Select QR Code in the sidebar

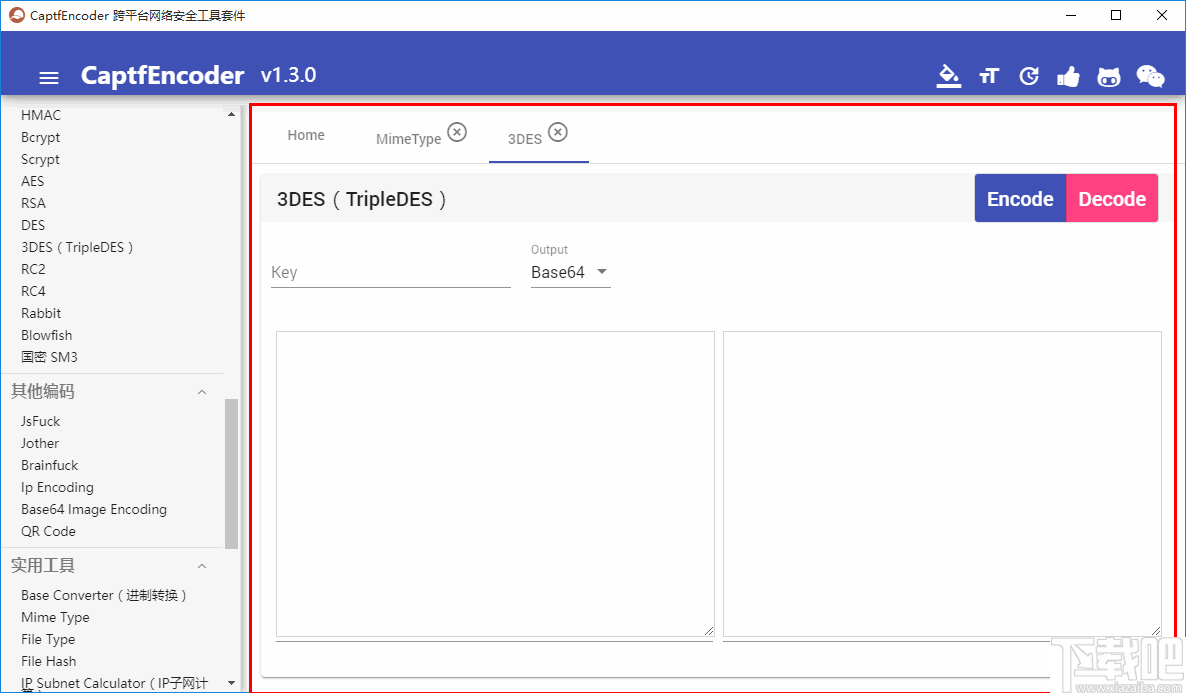(47, 531)
